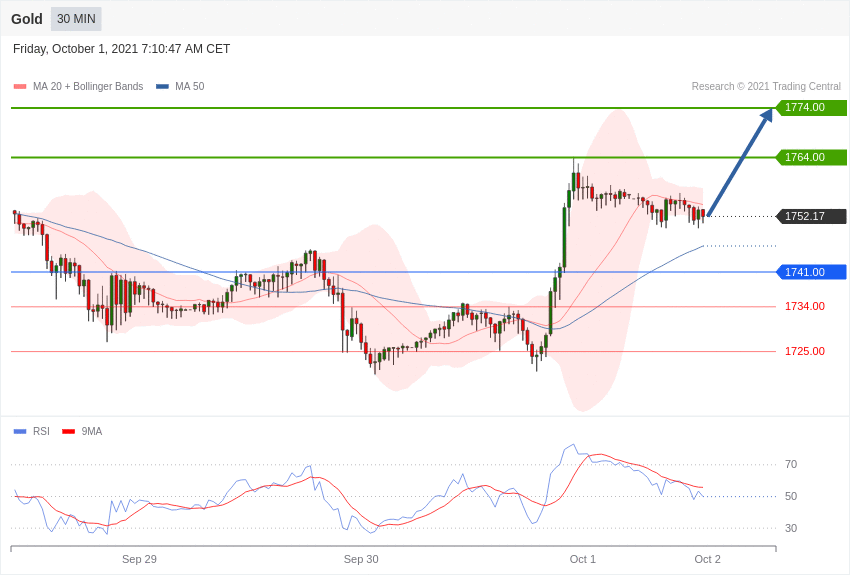Click the 1725.00 red support label

click(805, 351)
